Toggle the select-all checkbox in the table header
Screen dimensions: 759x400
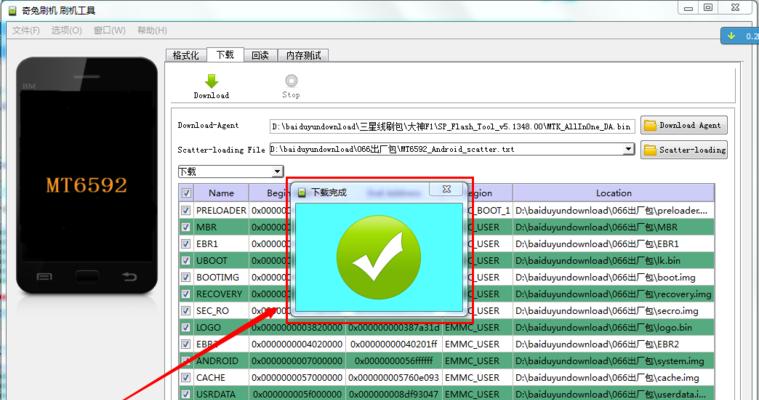(186, 193)
